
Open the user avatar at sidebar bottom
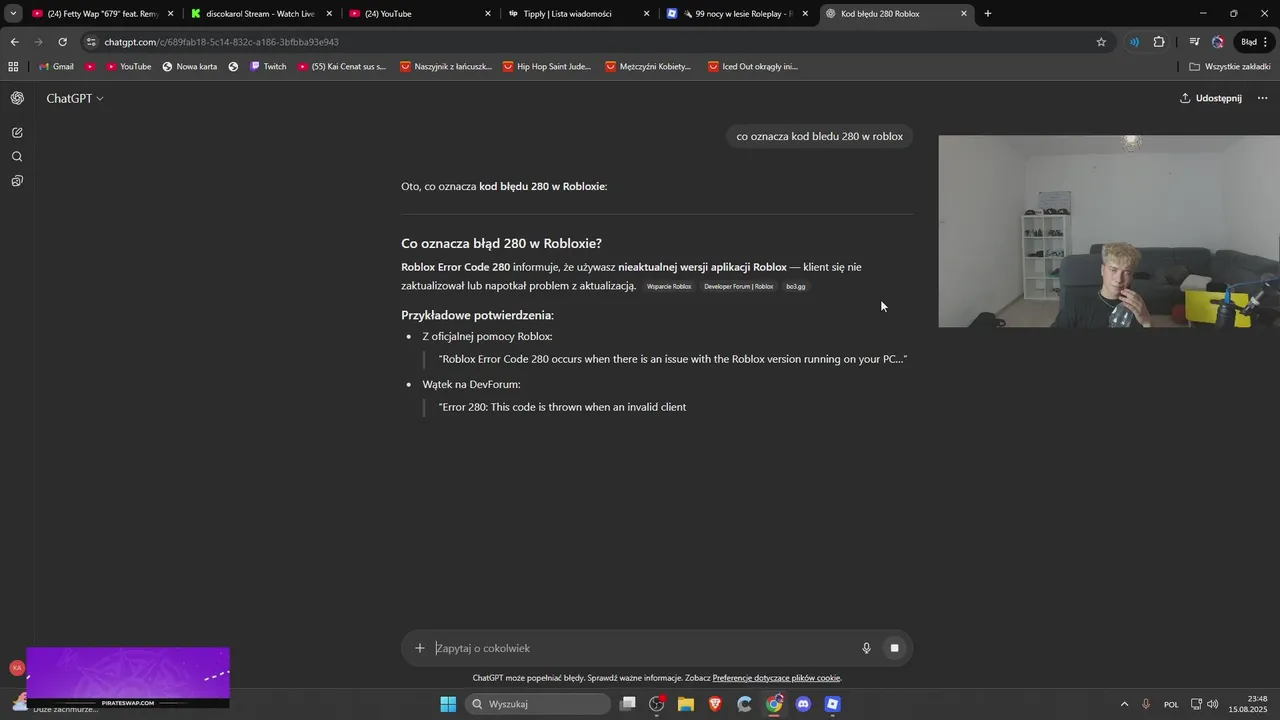pyautogui.click(x=17, y=667)
